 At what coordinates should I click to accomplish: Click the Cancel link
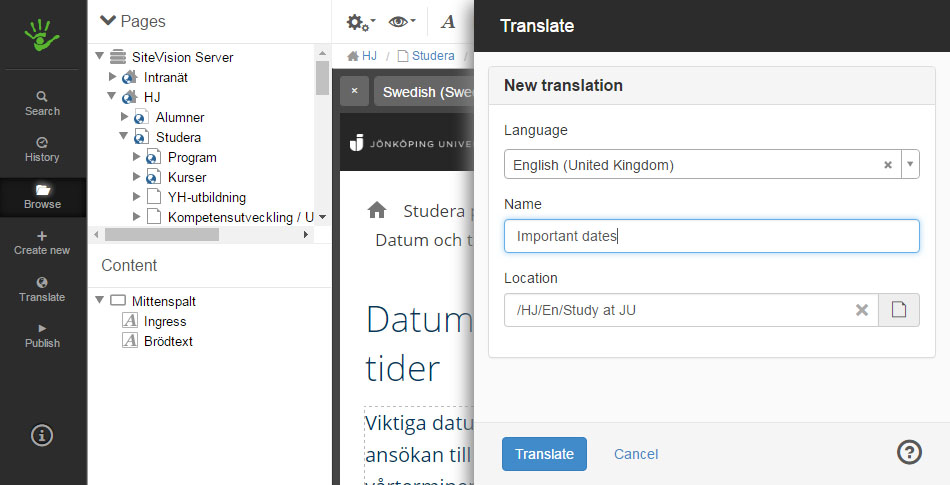636,454
